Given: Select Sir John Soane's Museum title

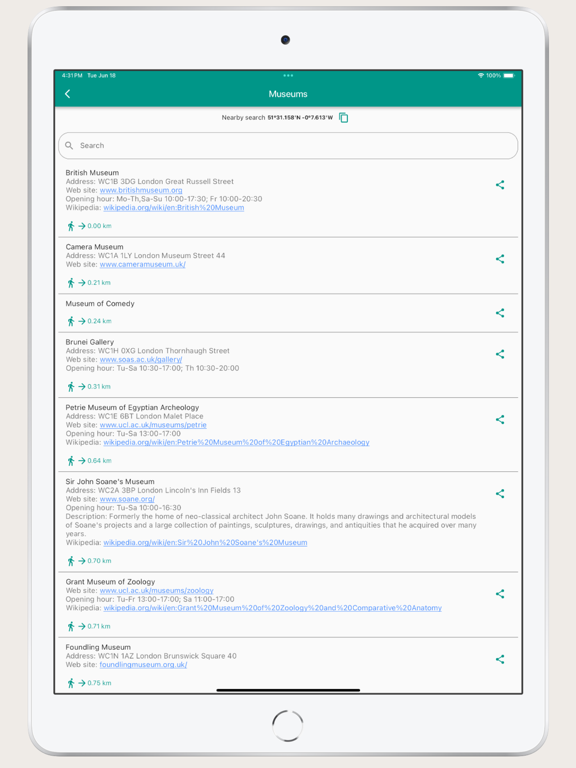Looking at the screenshot, I should click(110, 481).
